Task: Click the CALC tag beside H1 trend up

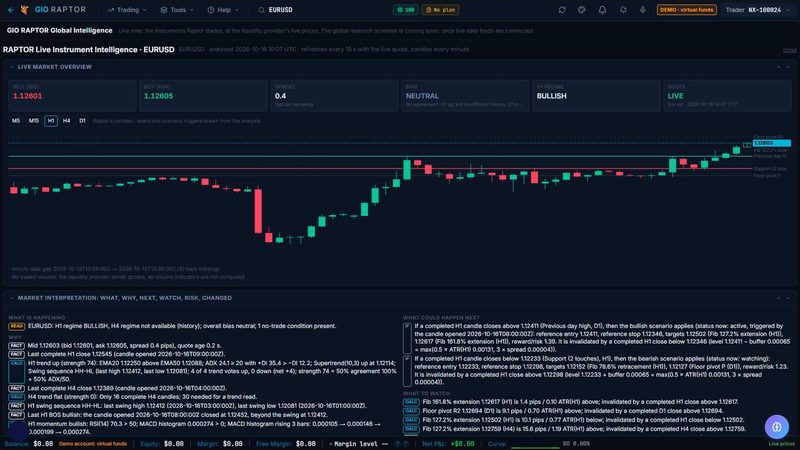Action: pyautogui.click(x=16, y=371)
